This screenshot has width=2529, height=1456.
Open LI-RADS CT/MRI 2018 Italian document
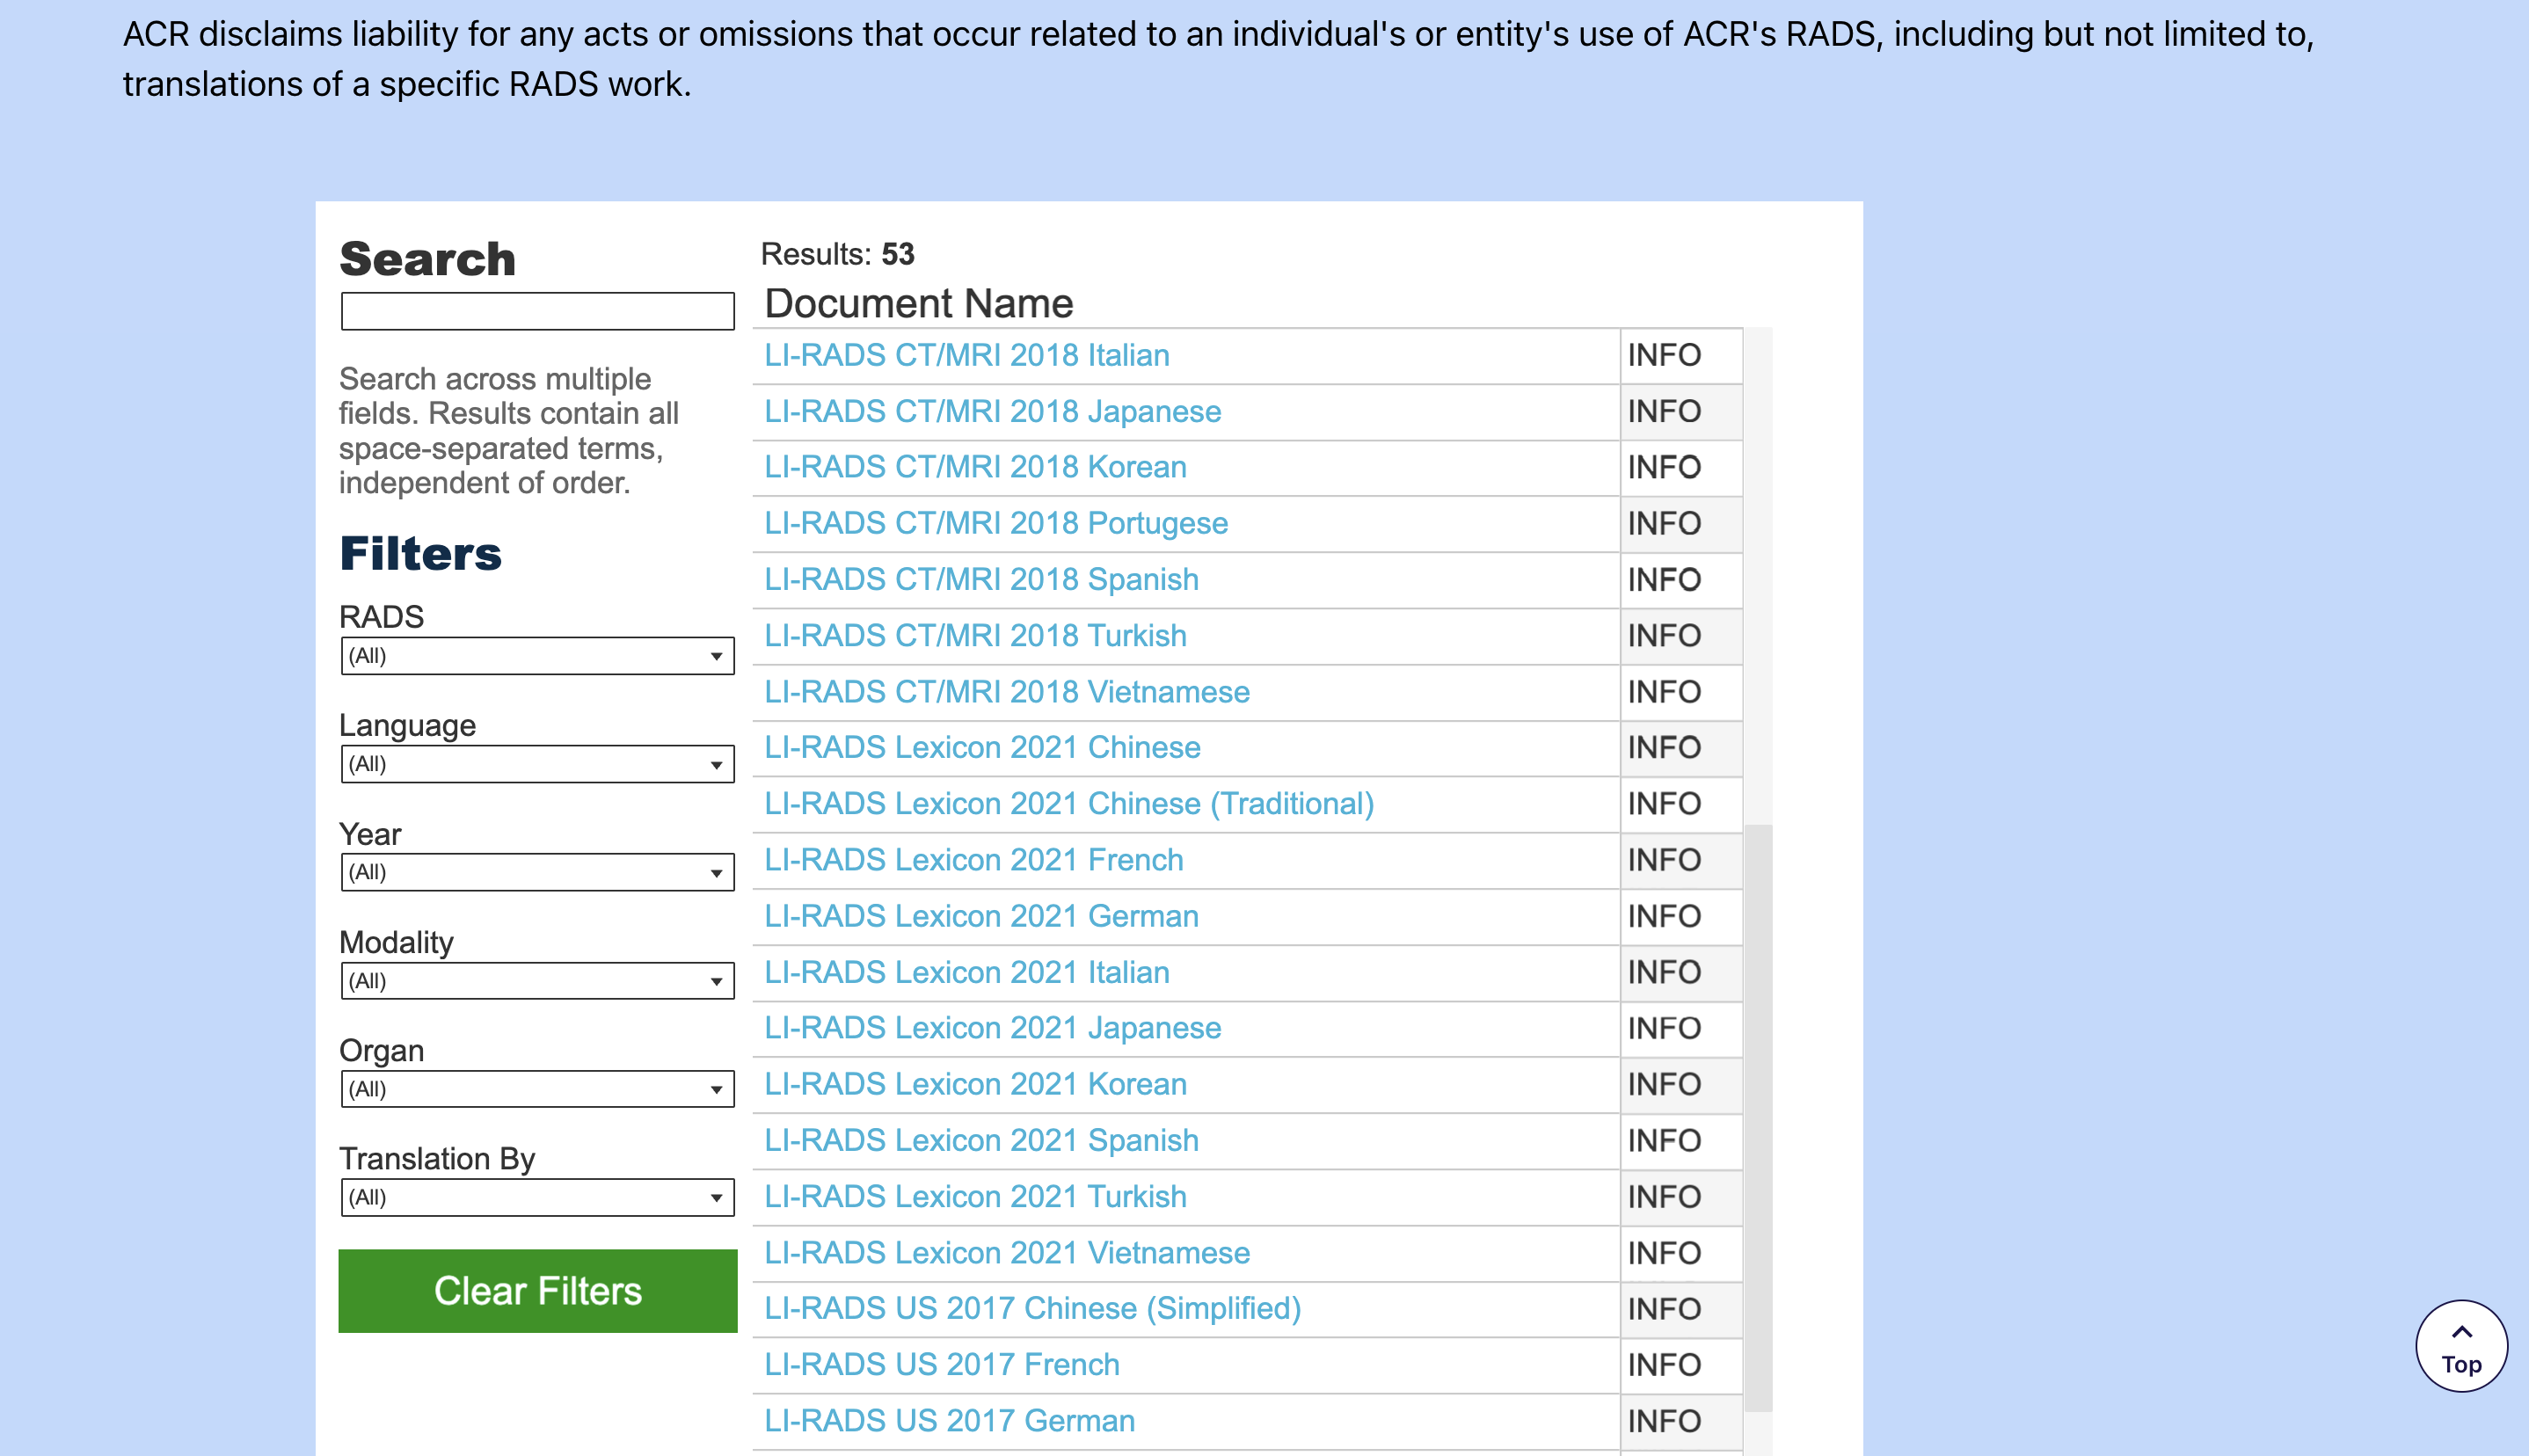click(x=966, y=355)
